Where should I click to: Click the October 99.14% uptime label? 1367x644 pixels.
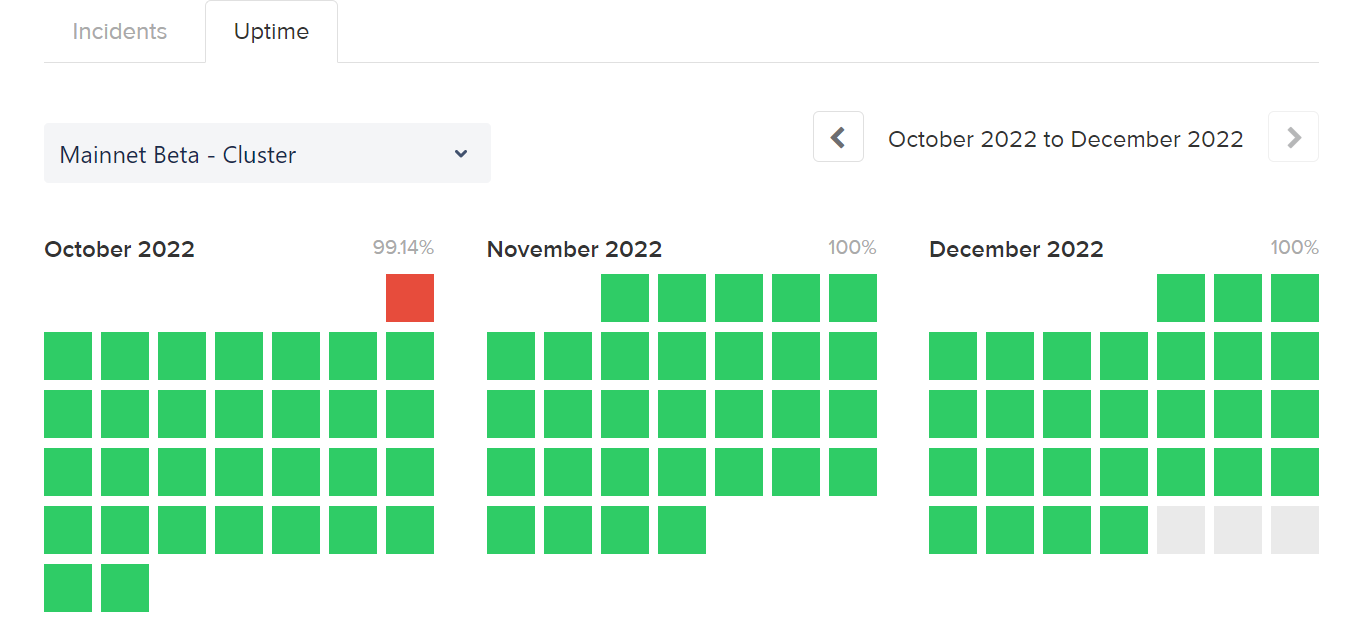click(403, 247)
